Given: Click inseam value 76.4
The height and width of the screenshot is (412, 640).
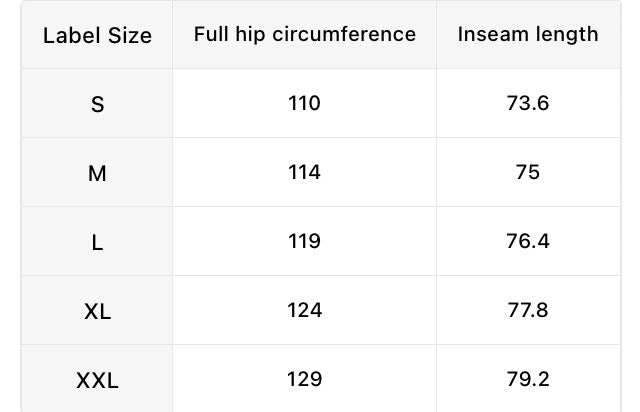Looking at the screenshot, I should pyautogui.click(x=528, y=241).
